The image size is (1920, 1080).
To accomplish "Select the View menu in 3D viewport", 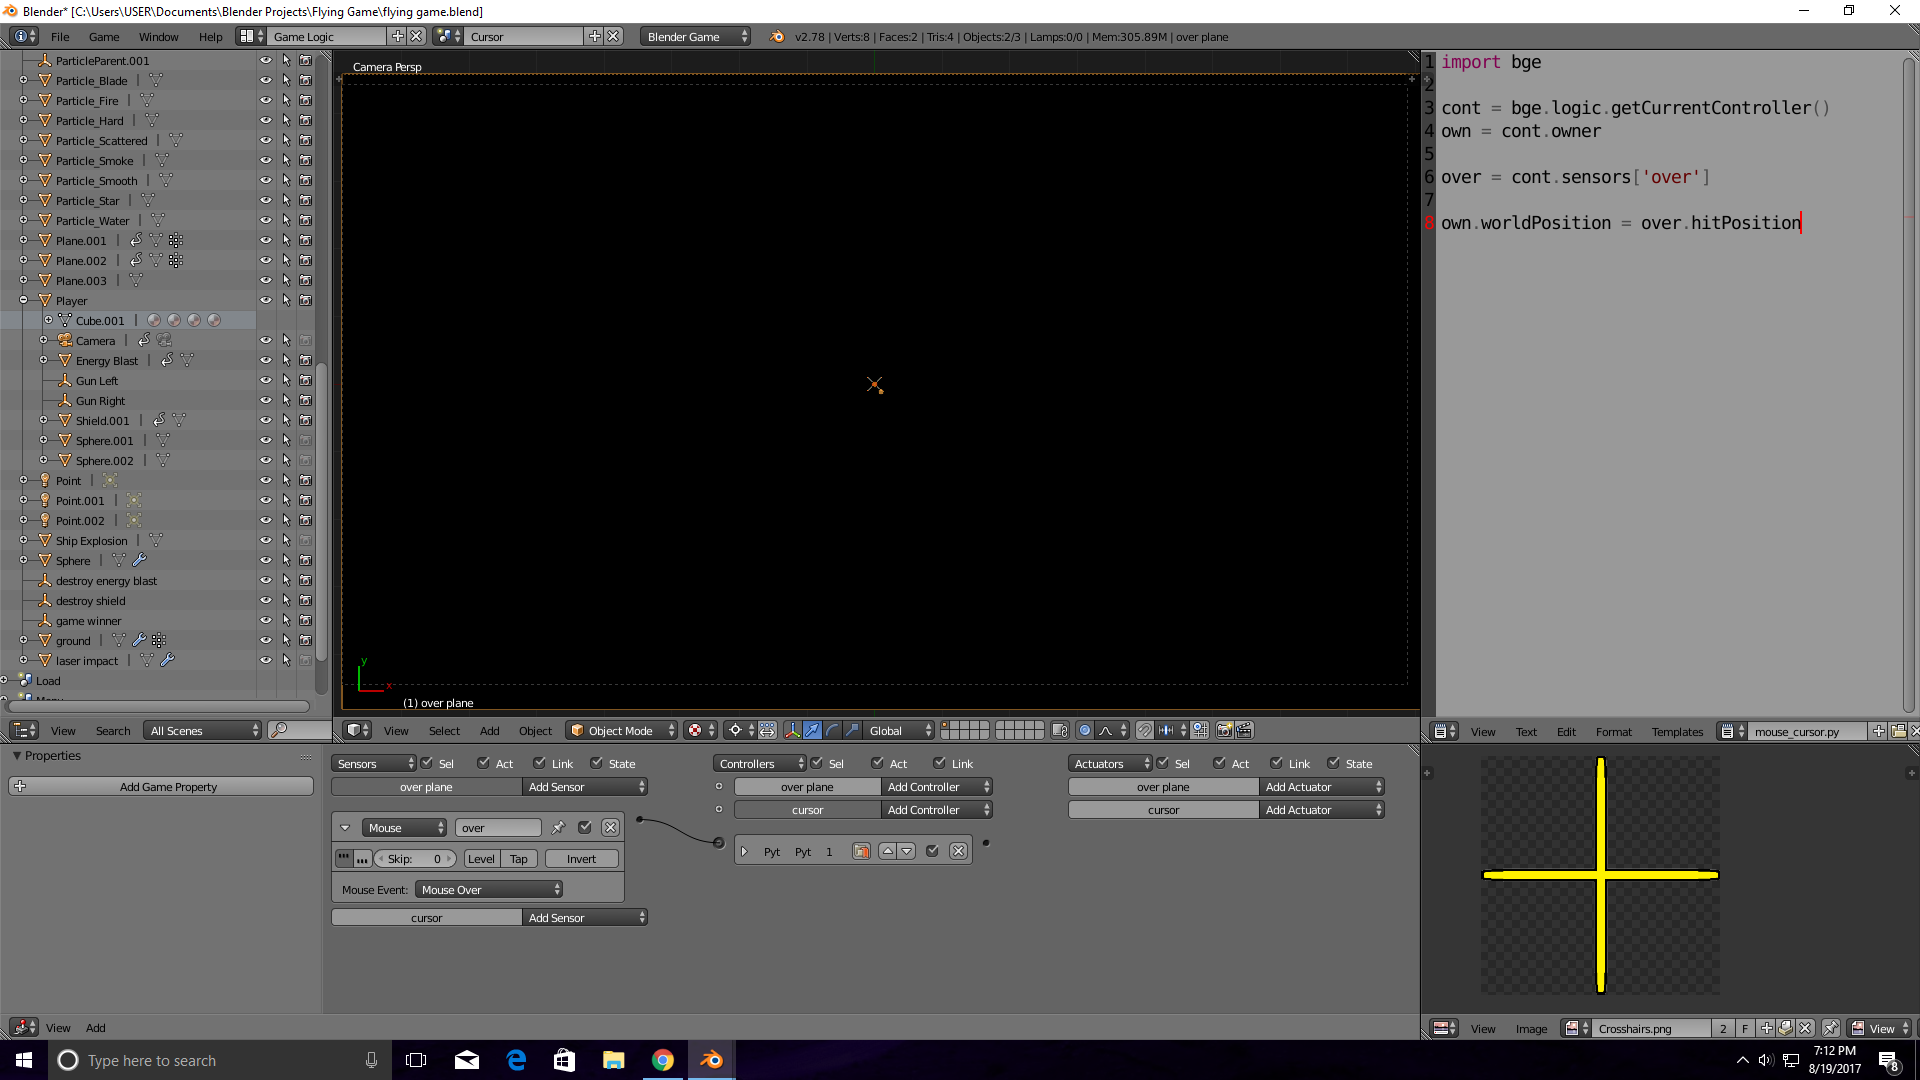I will pyautogui.click(x=394, y=731).
